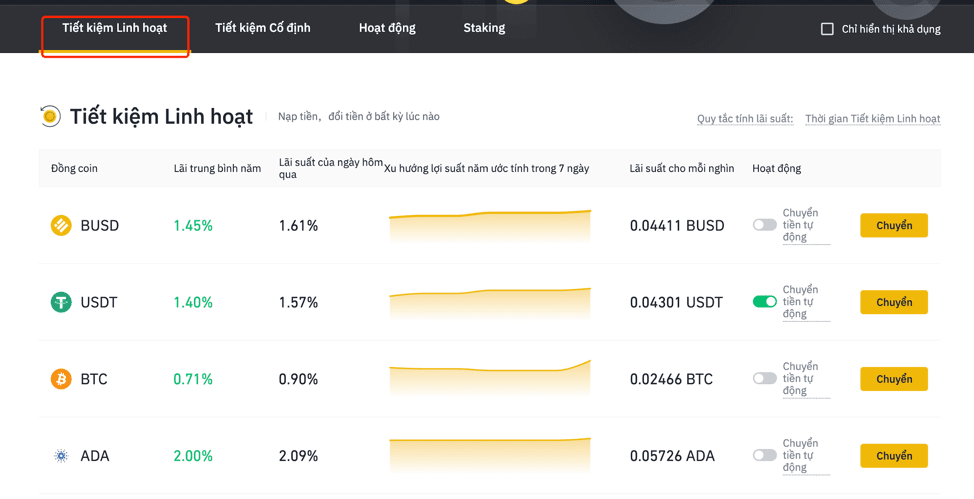This screenshot has height=499, width=974.
Task: Click the Chuyển button for USDT
Action: (894, 302)
